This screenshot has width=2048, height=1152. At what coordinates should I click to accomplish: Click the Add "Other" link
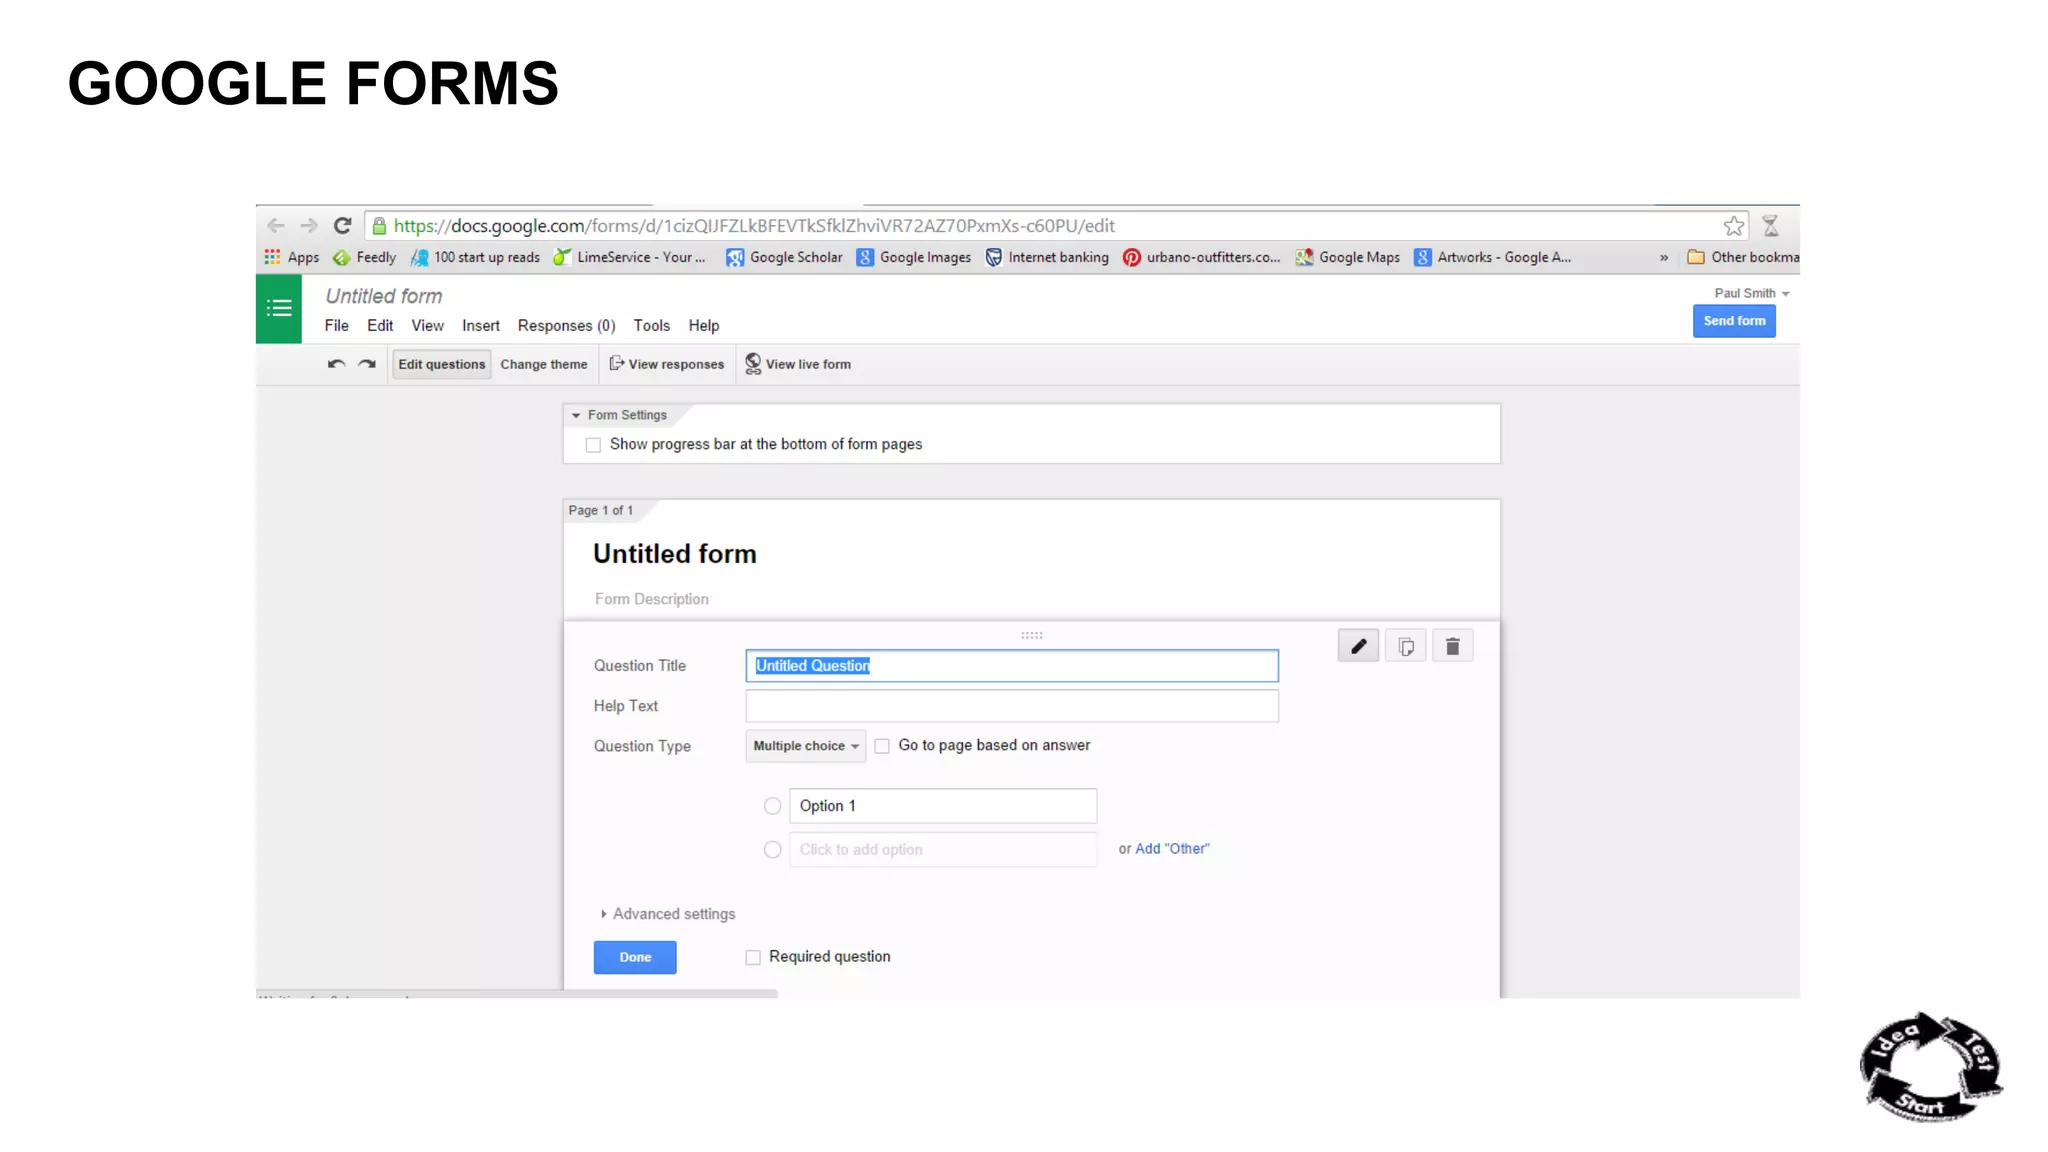(x=1172, y=849)
